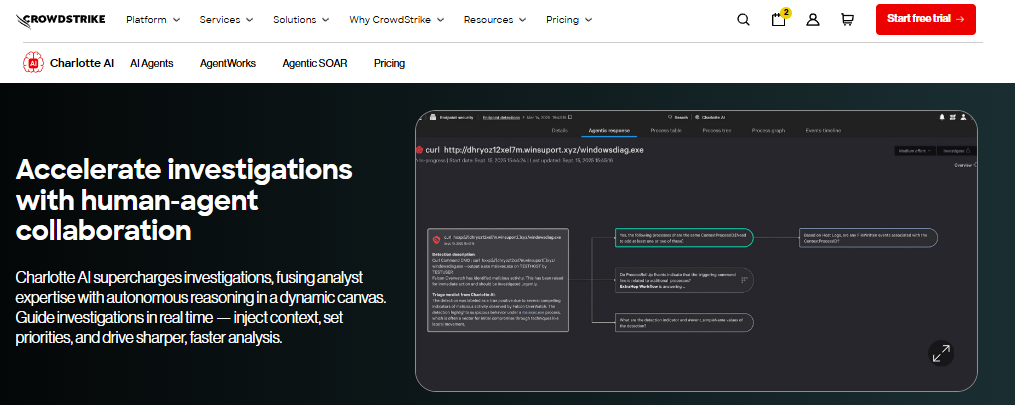Open the site search icon
1015x405 pixels.
743,19
